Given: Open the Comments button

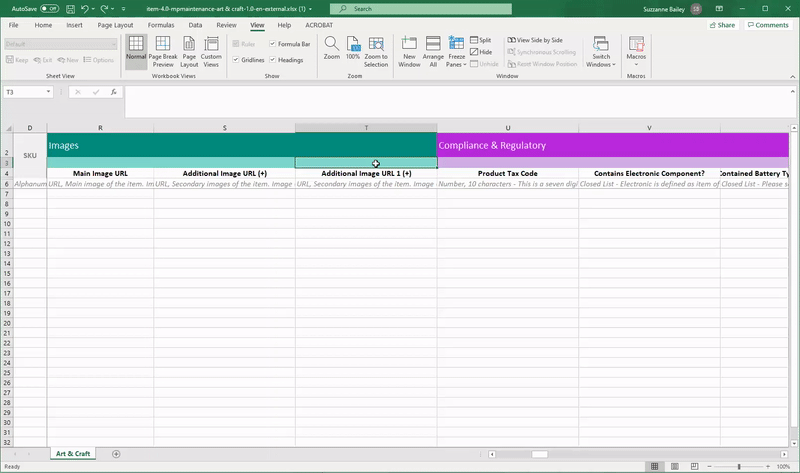Looking at the screenshot, I should coord(768,25).
